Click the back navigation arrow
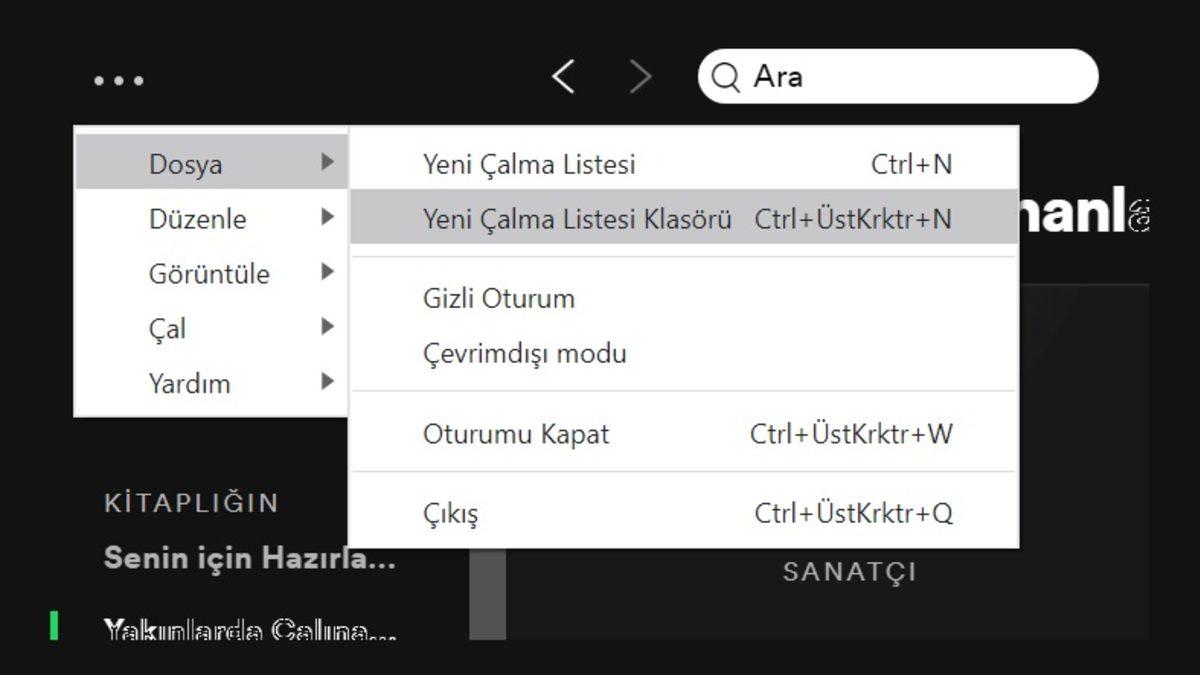 [x=562, y=76]
